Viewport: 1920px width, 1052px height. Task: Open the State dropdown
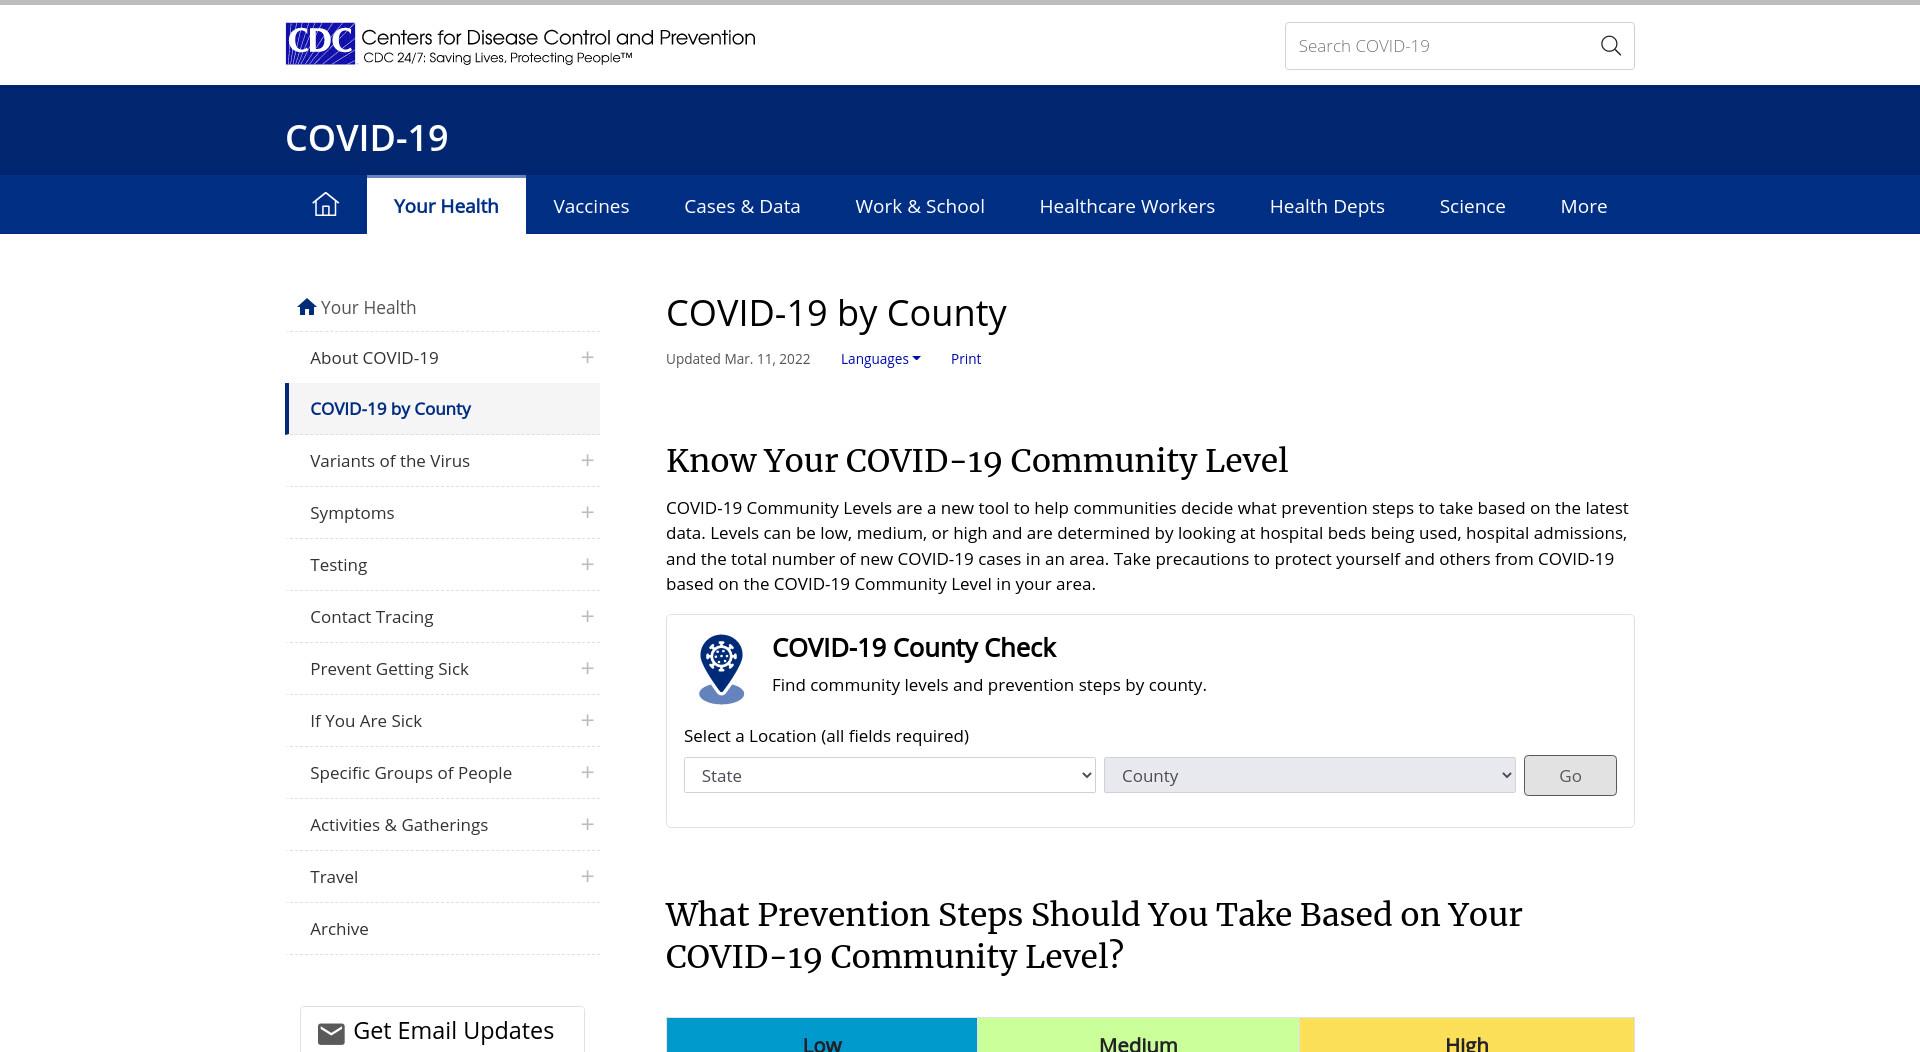(890, 775)
